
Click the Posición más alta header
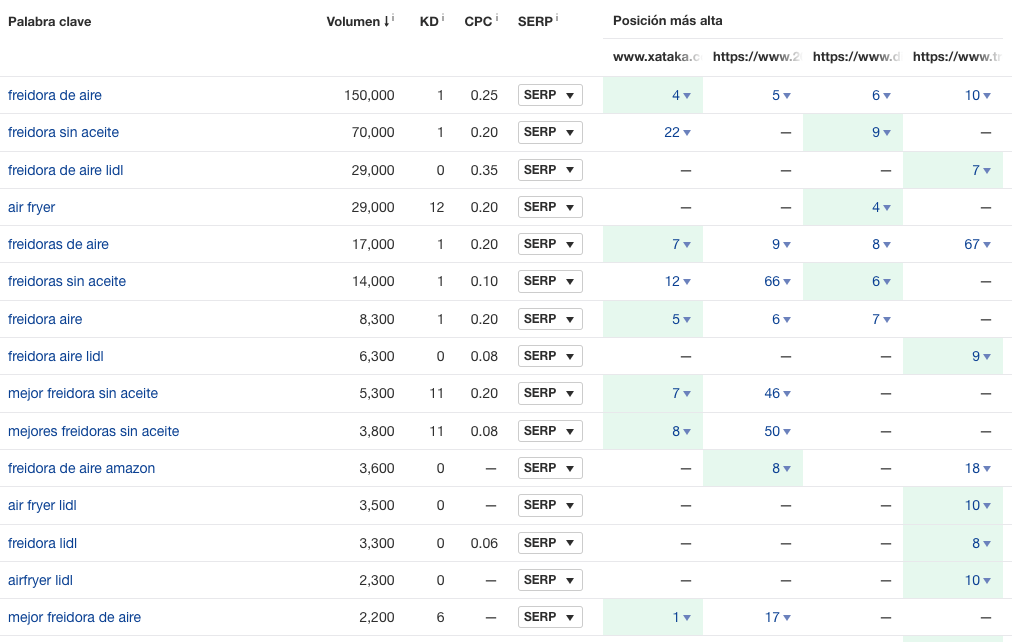pyautogui.click(x=667, y=21)
